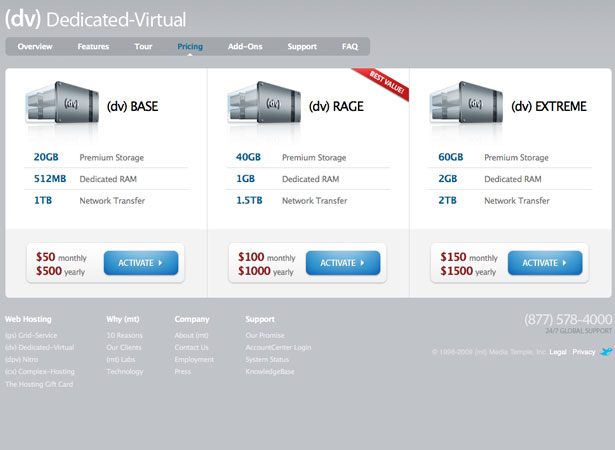This screenshot has width=615, height=450.
Task: Click the (dv) EXTREME plan title
Action: (x=549, y=106)
